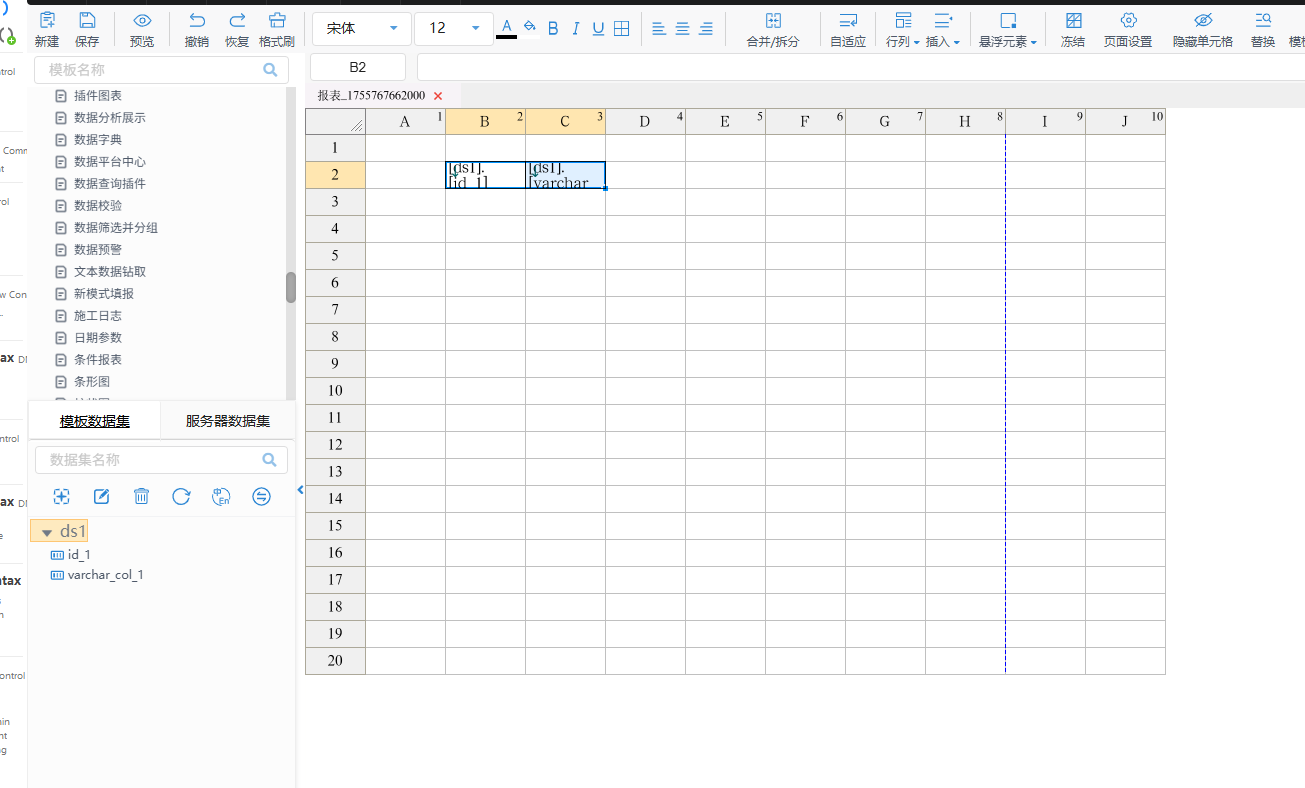
Task: Toggle underline text formatting
Action: click(x=598, y=29)
